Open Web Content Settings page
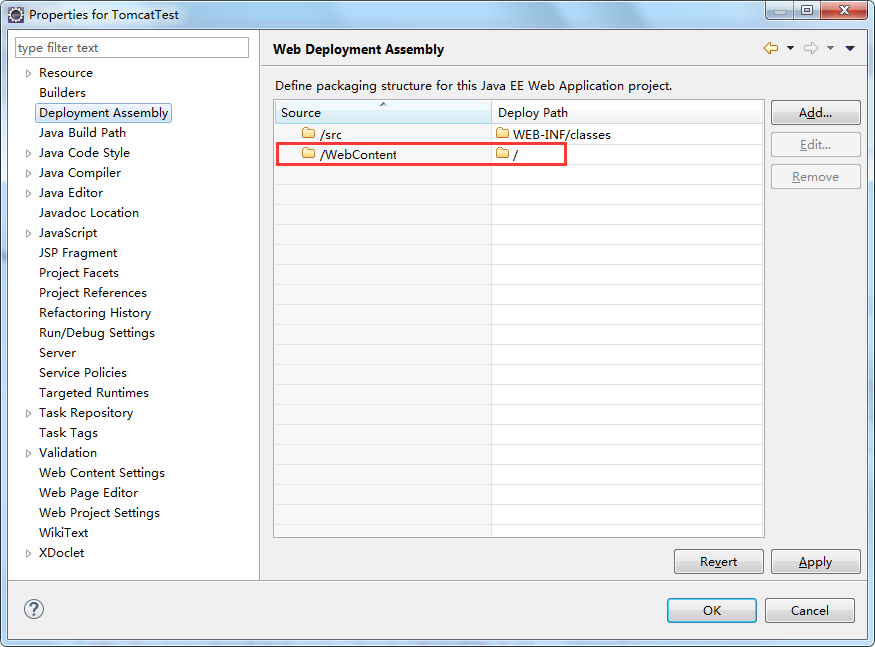Viewport: 875px width, 647px height. click(102, 473)
